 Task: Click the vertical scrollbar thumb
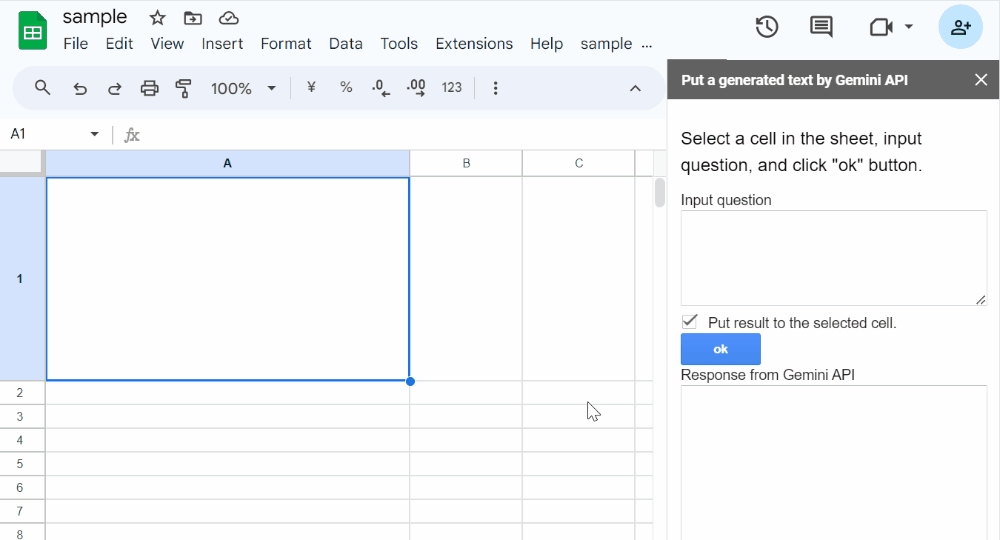click(659, 193)
